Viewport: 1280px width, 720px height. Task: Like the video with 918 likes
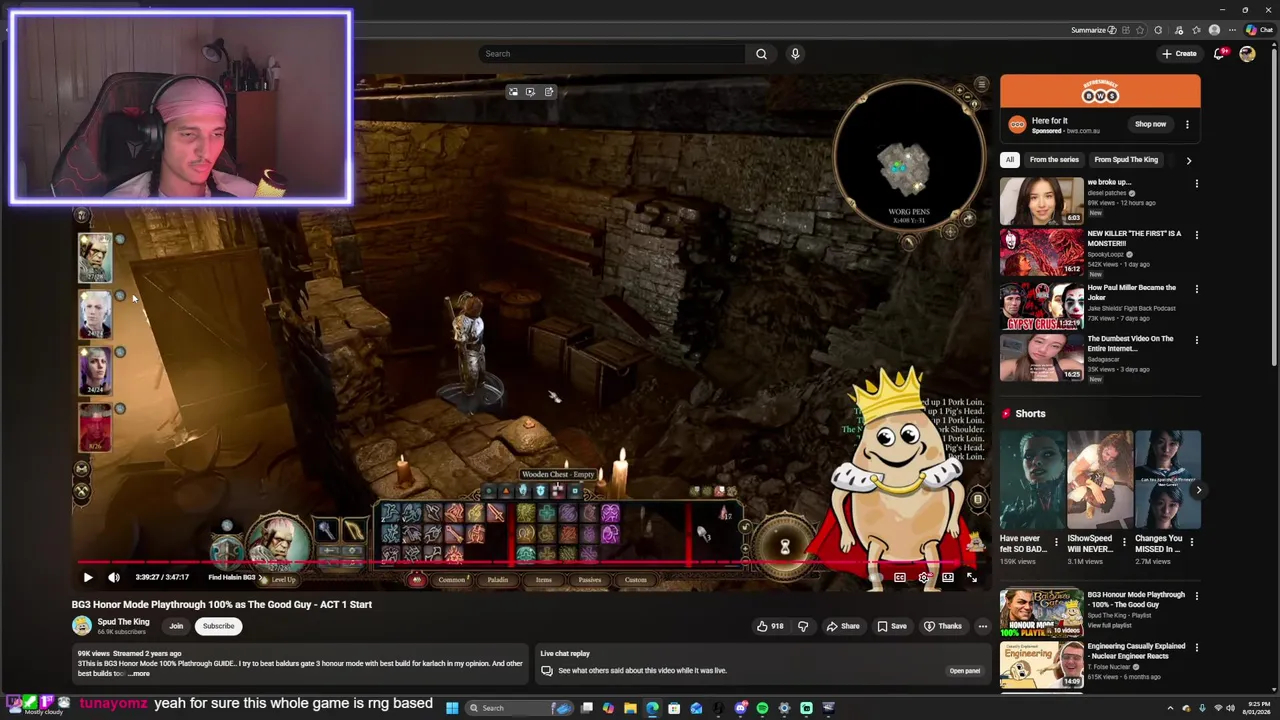click(770, 626)
